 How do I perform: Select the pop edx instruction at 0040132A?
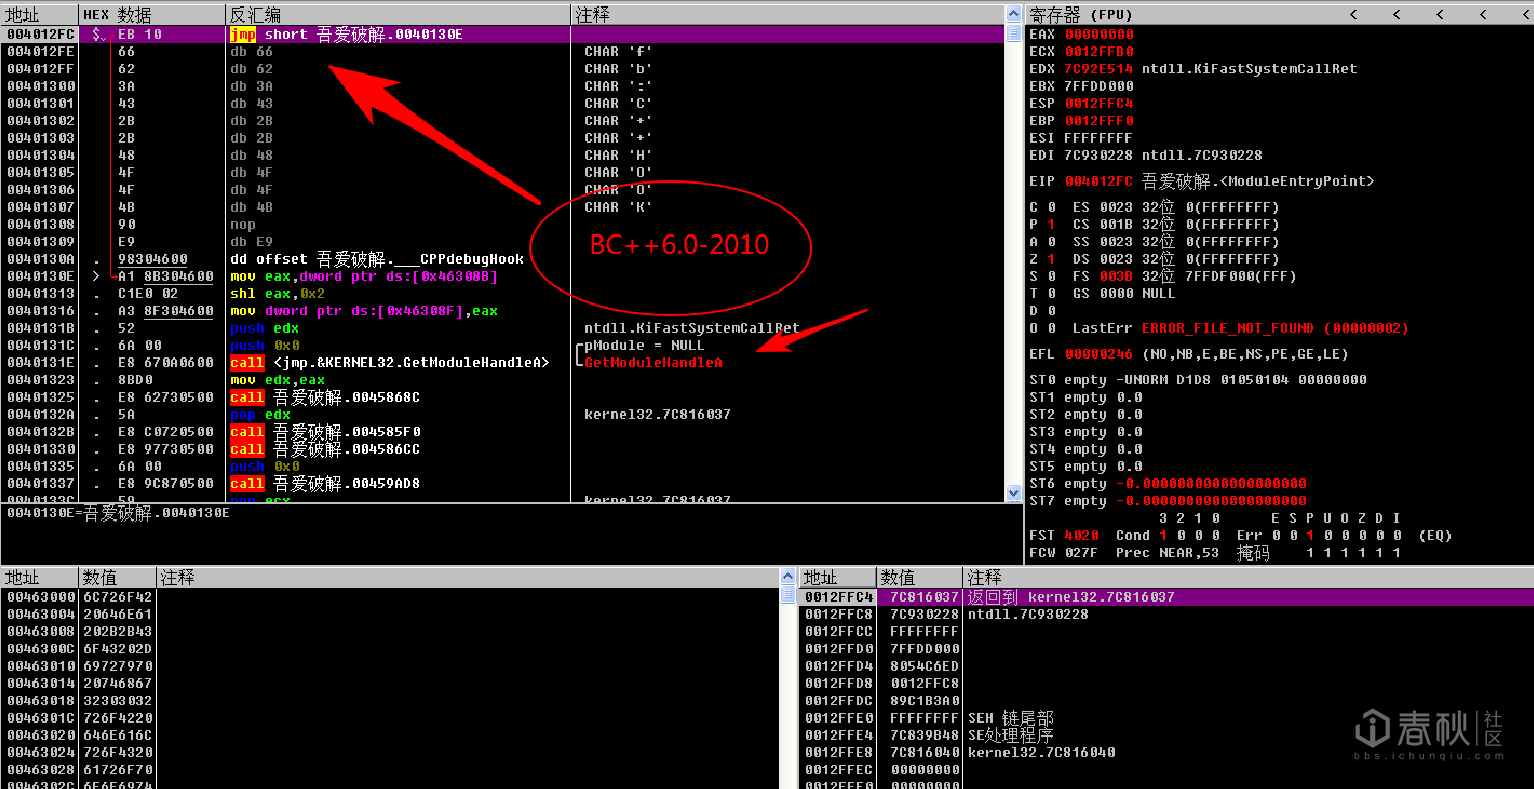click(x=503, y=414)
